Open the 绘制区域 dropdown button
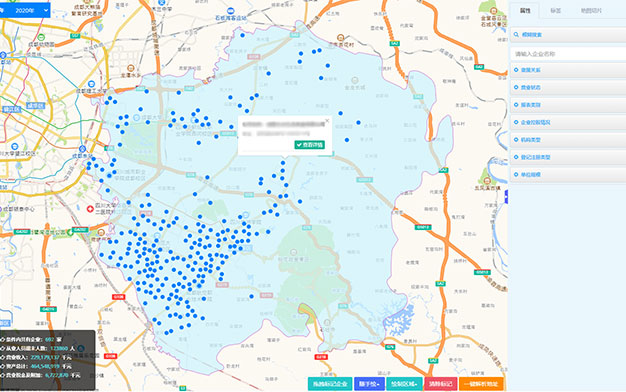Viewport: 626px width, 392px height. [404, 384]
